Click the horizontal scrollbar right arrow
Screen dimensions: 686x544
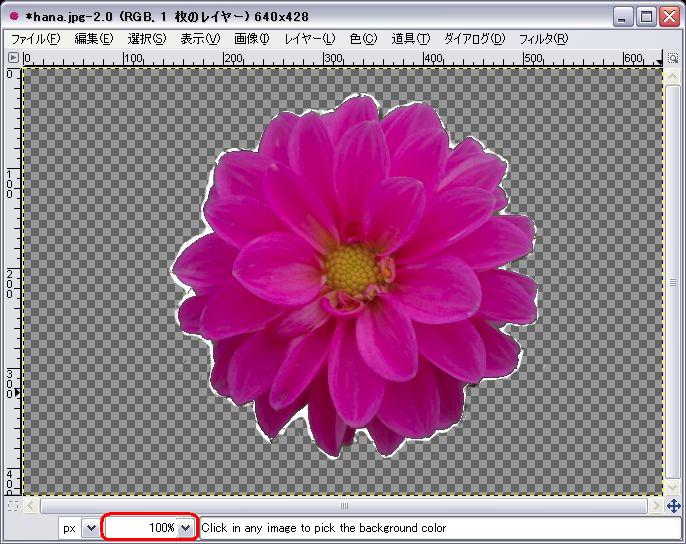[656, 506]
